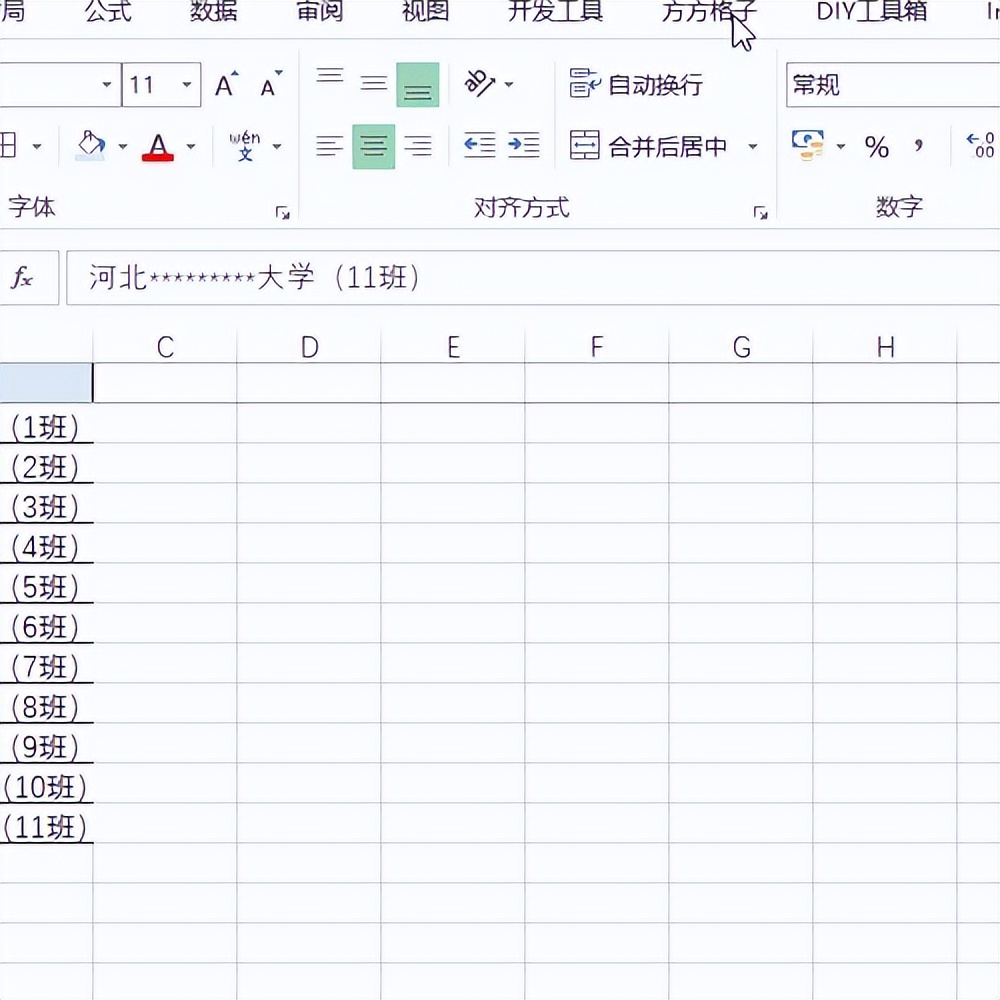Viewport: 1000px width, 1000px height.
Task: Select the fill color bucket icon
Action: point(93,145)
